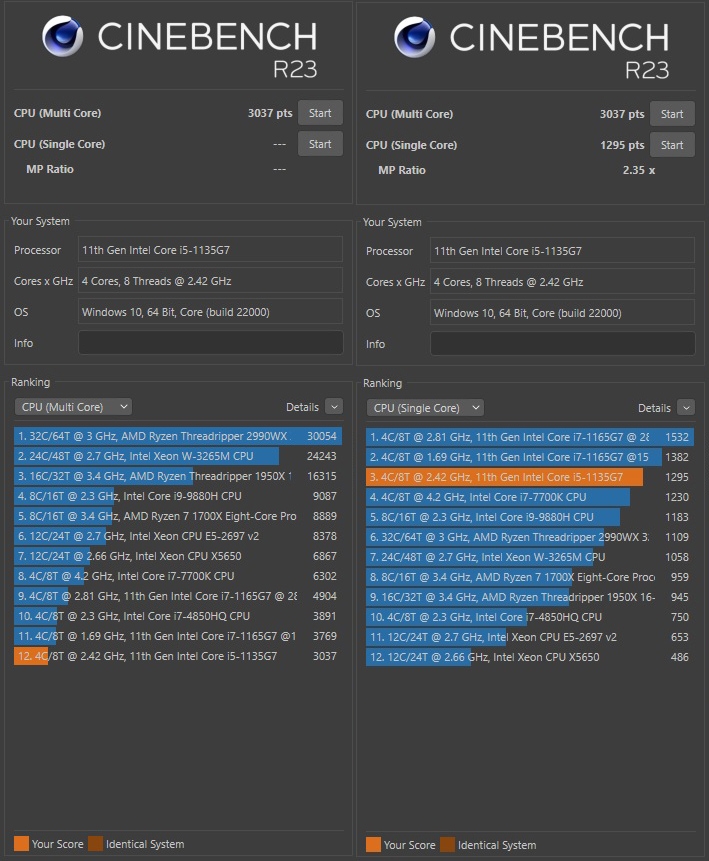Image resolution: width=709 pixels, height=861 pixels.
Task: Select Threadripper 1950X row scoring 945
Action: [530, 597]
